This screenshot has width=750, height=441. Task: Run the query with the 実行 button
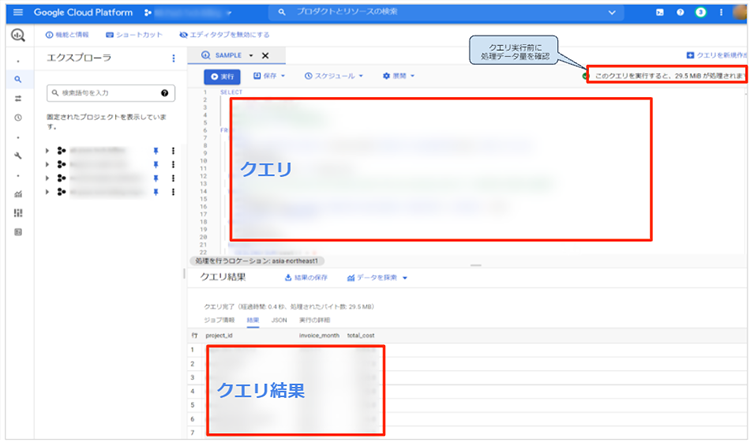coord(222,77)
